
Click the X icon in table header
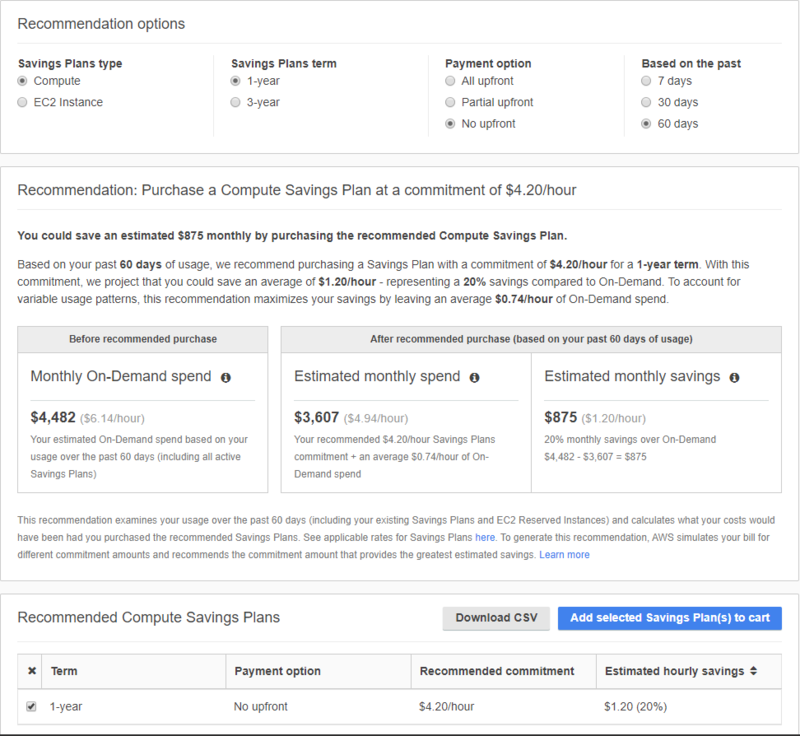point(31,671)
